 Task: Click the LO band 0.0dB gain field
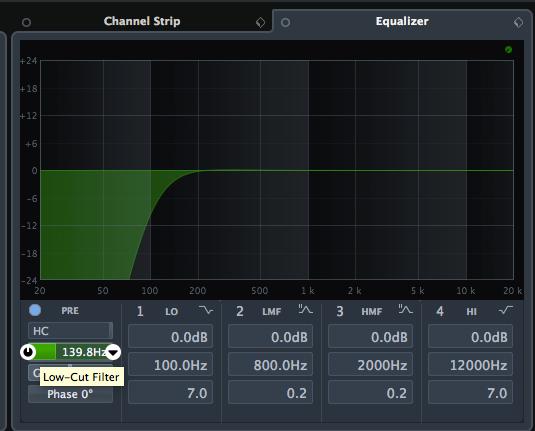point(171,337)
